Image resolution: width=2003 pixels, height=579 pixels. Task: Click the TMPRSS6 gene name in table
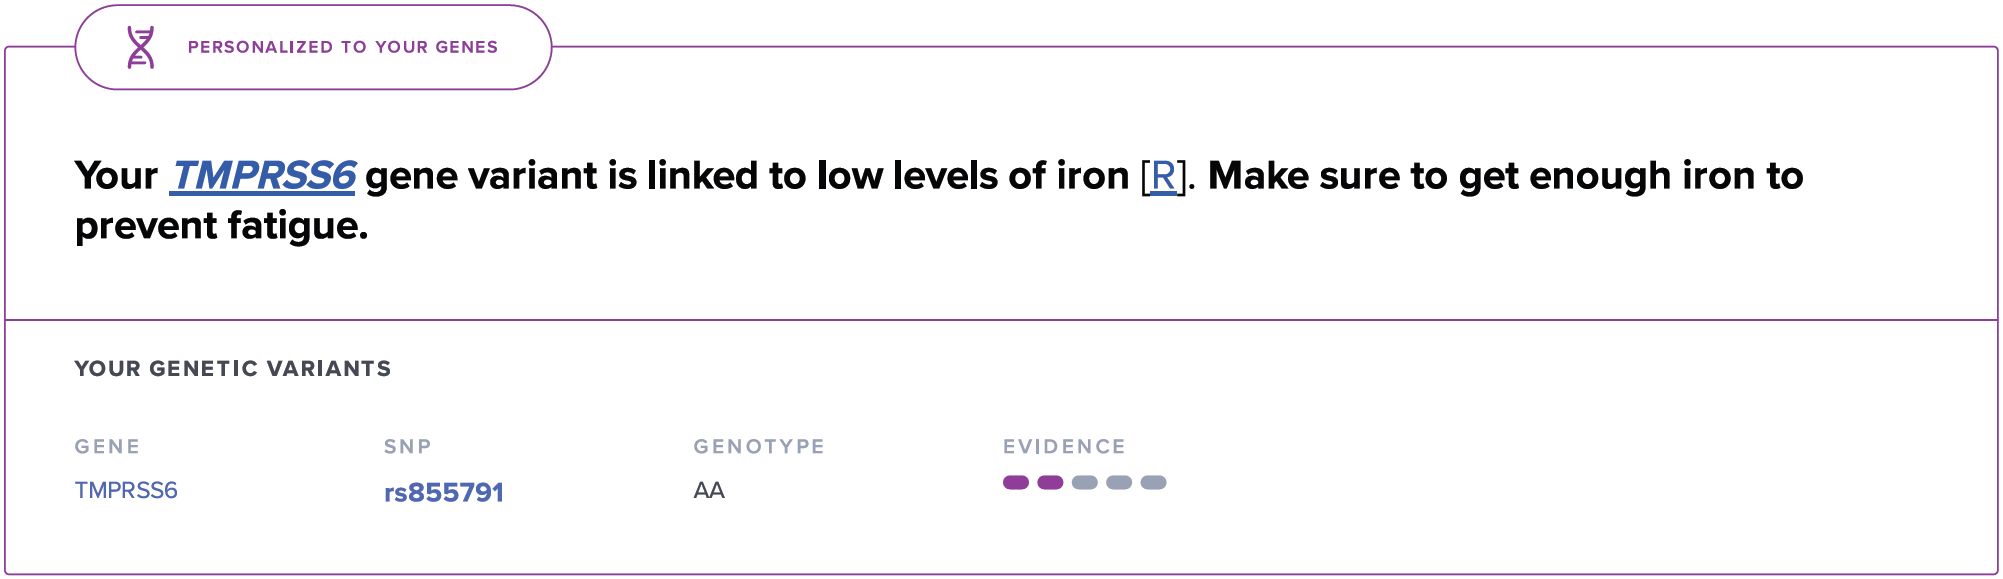(x=126, y=490)
